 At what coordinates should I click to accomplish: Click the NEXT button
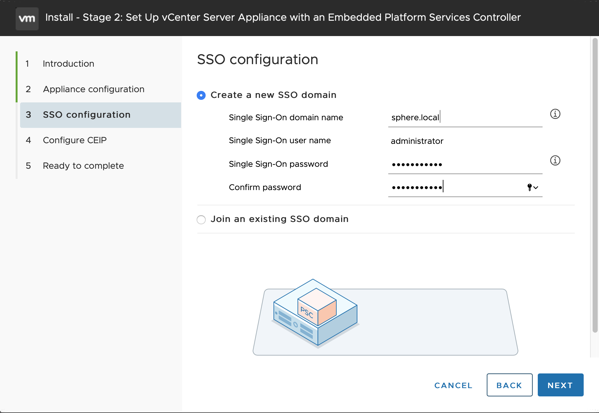560,385
